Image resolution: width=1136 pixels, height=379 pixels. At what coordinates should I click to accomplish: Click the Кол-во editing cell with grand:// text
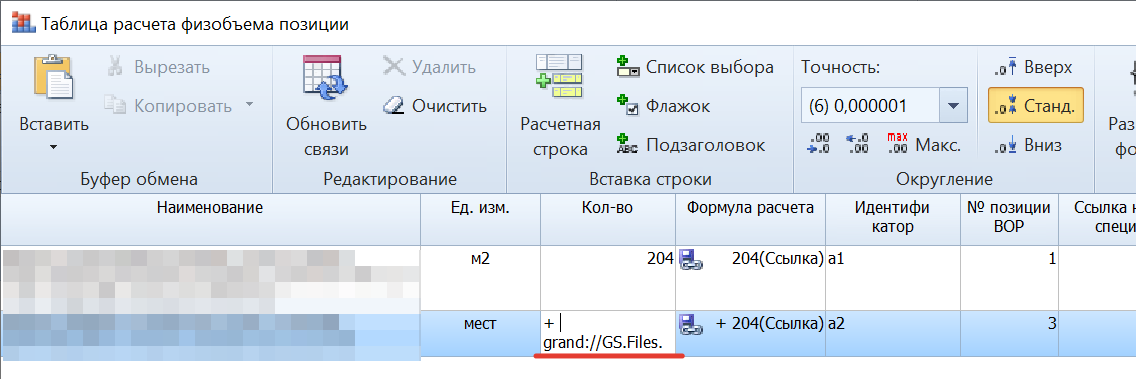click(608, 333)
